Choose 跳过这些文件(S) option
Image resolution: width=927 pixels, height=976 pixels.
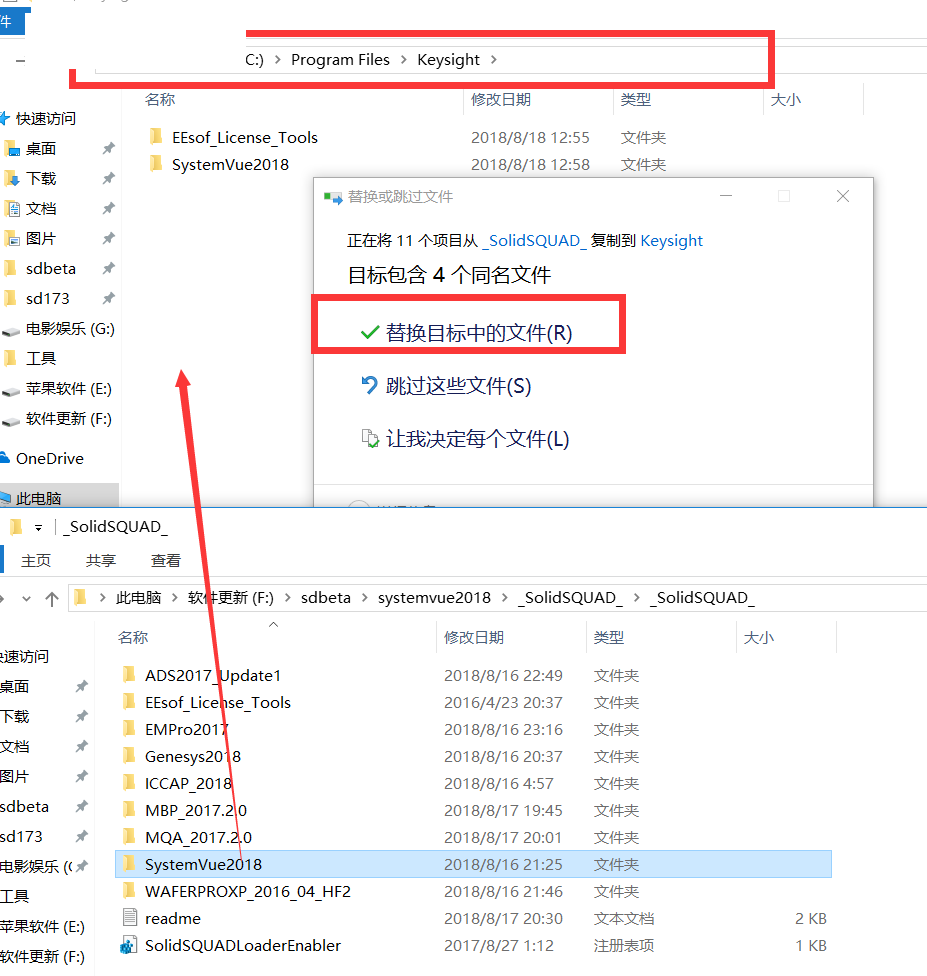click(458, 386)
